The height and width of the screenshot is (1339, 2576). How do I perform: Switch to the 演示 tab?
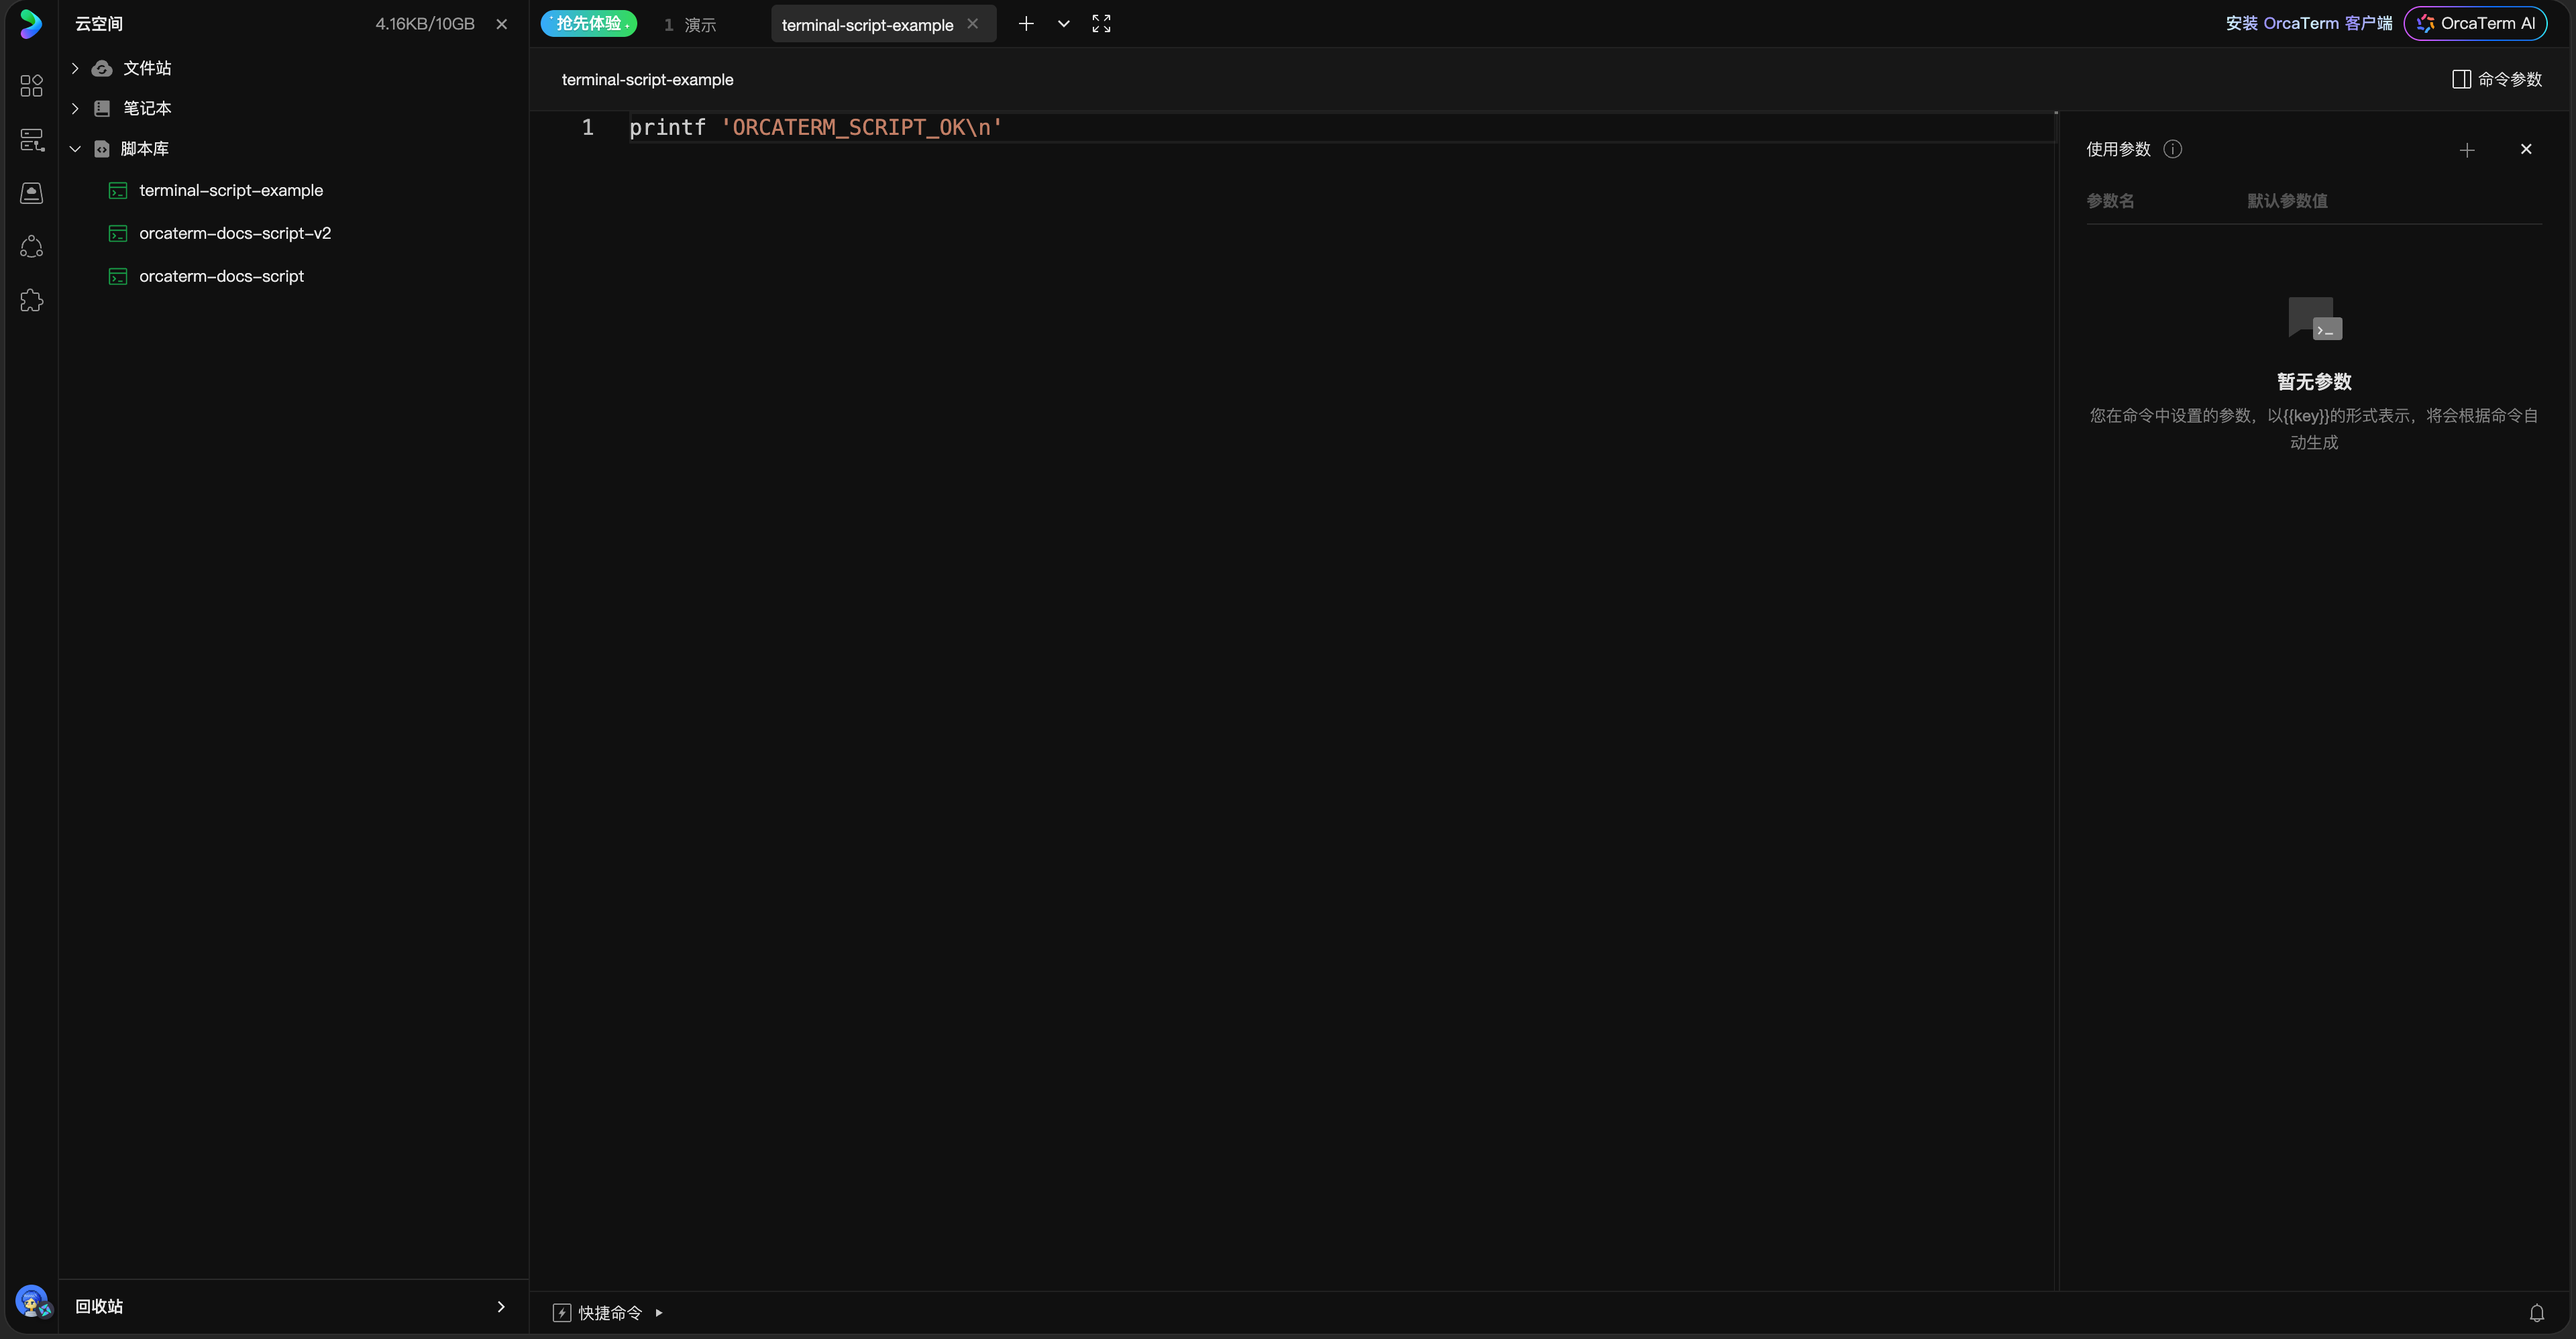pyautogui.click(x=690, y=24)
